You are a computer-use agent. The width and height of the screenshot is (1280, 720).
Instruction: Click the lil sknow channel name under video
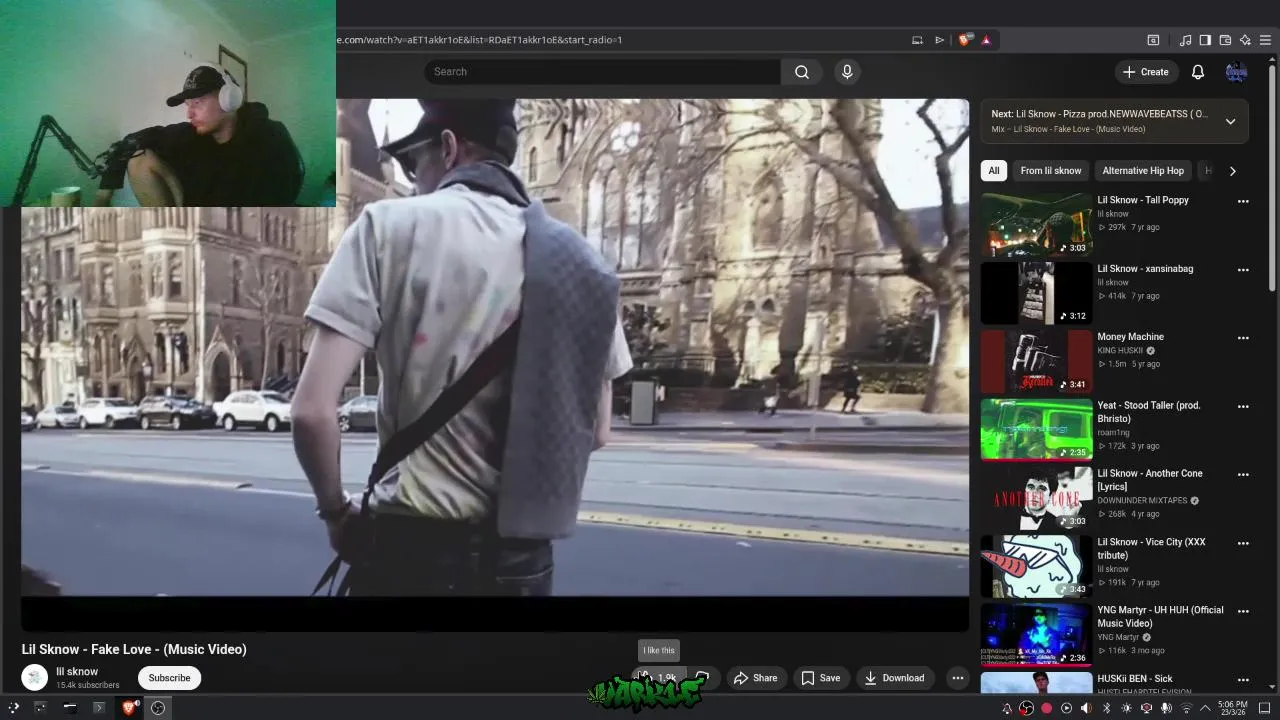click(x=77, y=672)
